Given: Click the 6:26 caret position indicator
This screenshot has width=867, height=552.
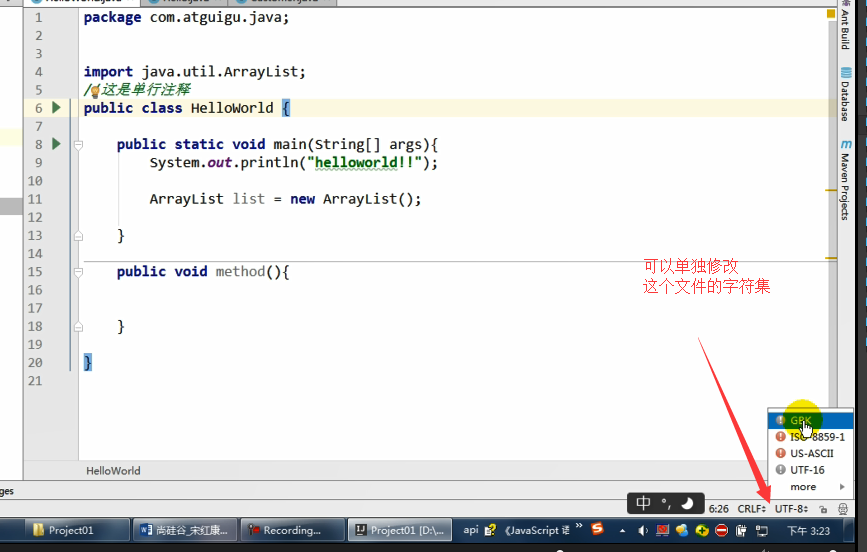Looking at the screenshot, I should pyautogui.click(x=718, y=509).
